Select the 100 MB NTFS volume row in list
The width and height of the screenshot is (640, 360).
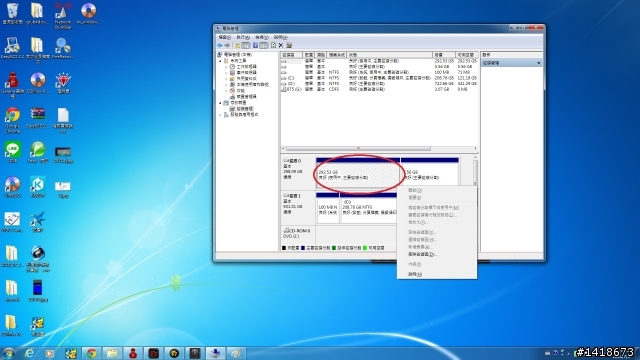[x=379, y=72]
